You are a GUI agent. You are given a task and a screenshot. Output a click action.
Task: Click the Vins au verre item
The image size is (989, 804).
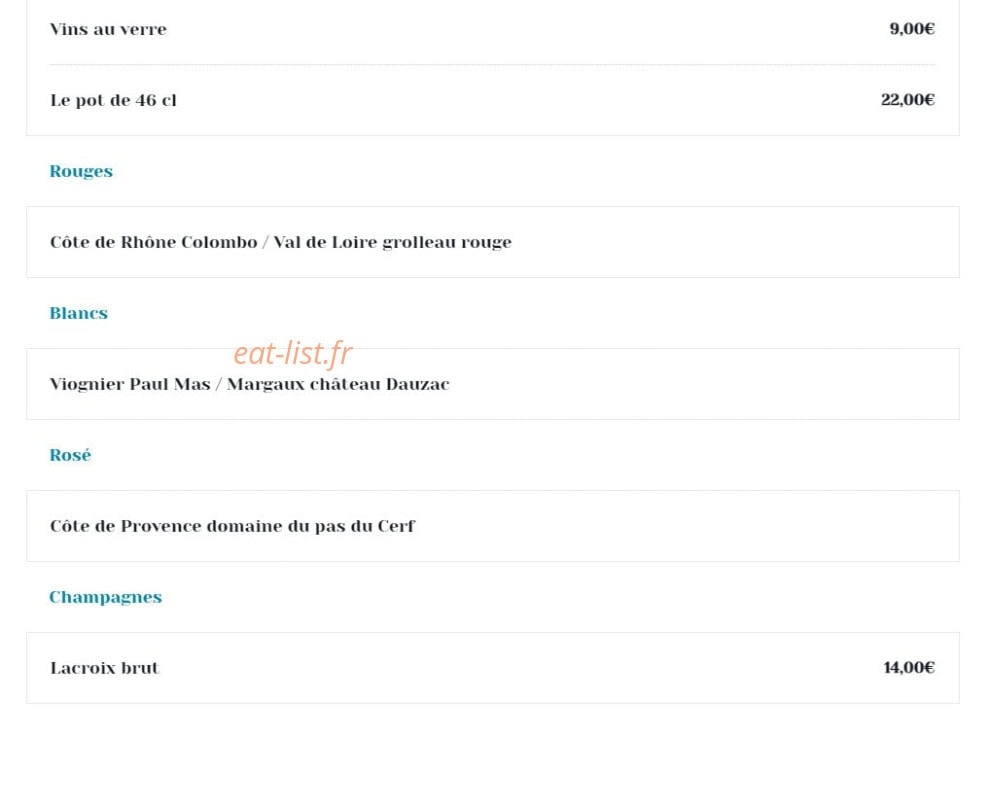click(108, 29)
